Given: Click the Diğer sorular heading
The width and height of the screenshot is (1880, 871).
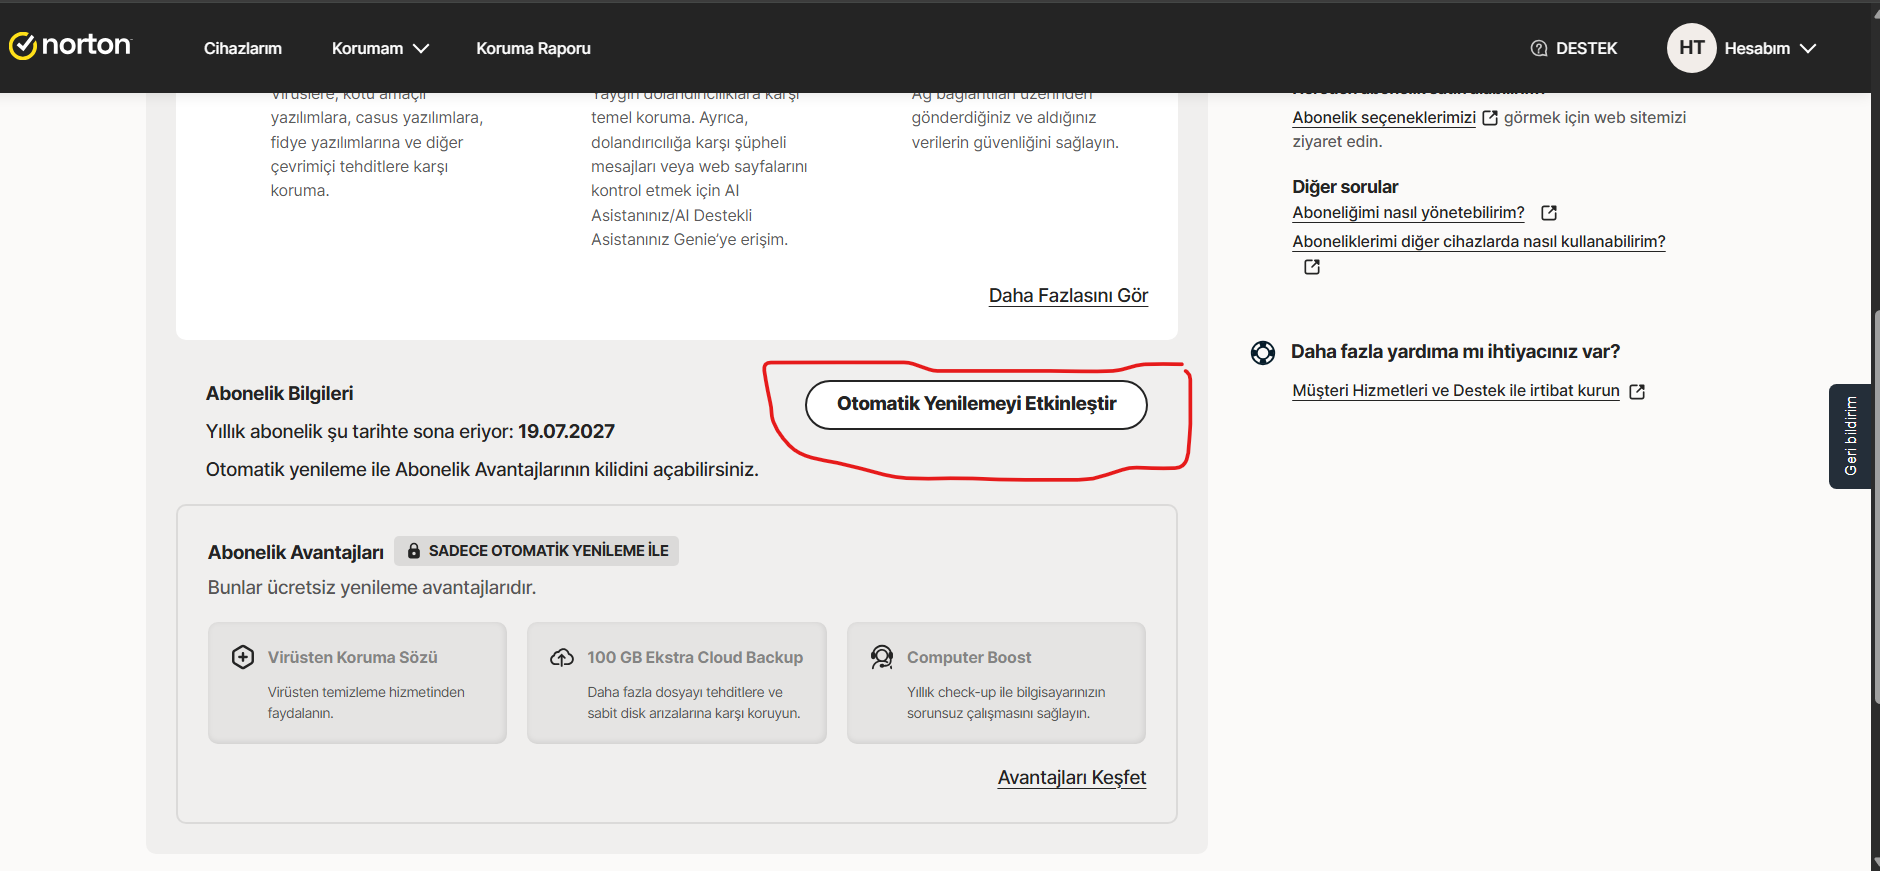Looking at the screenshot, I should [x=1345, y=187].
